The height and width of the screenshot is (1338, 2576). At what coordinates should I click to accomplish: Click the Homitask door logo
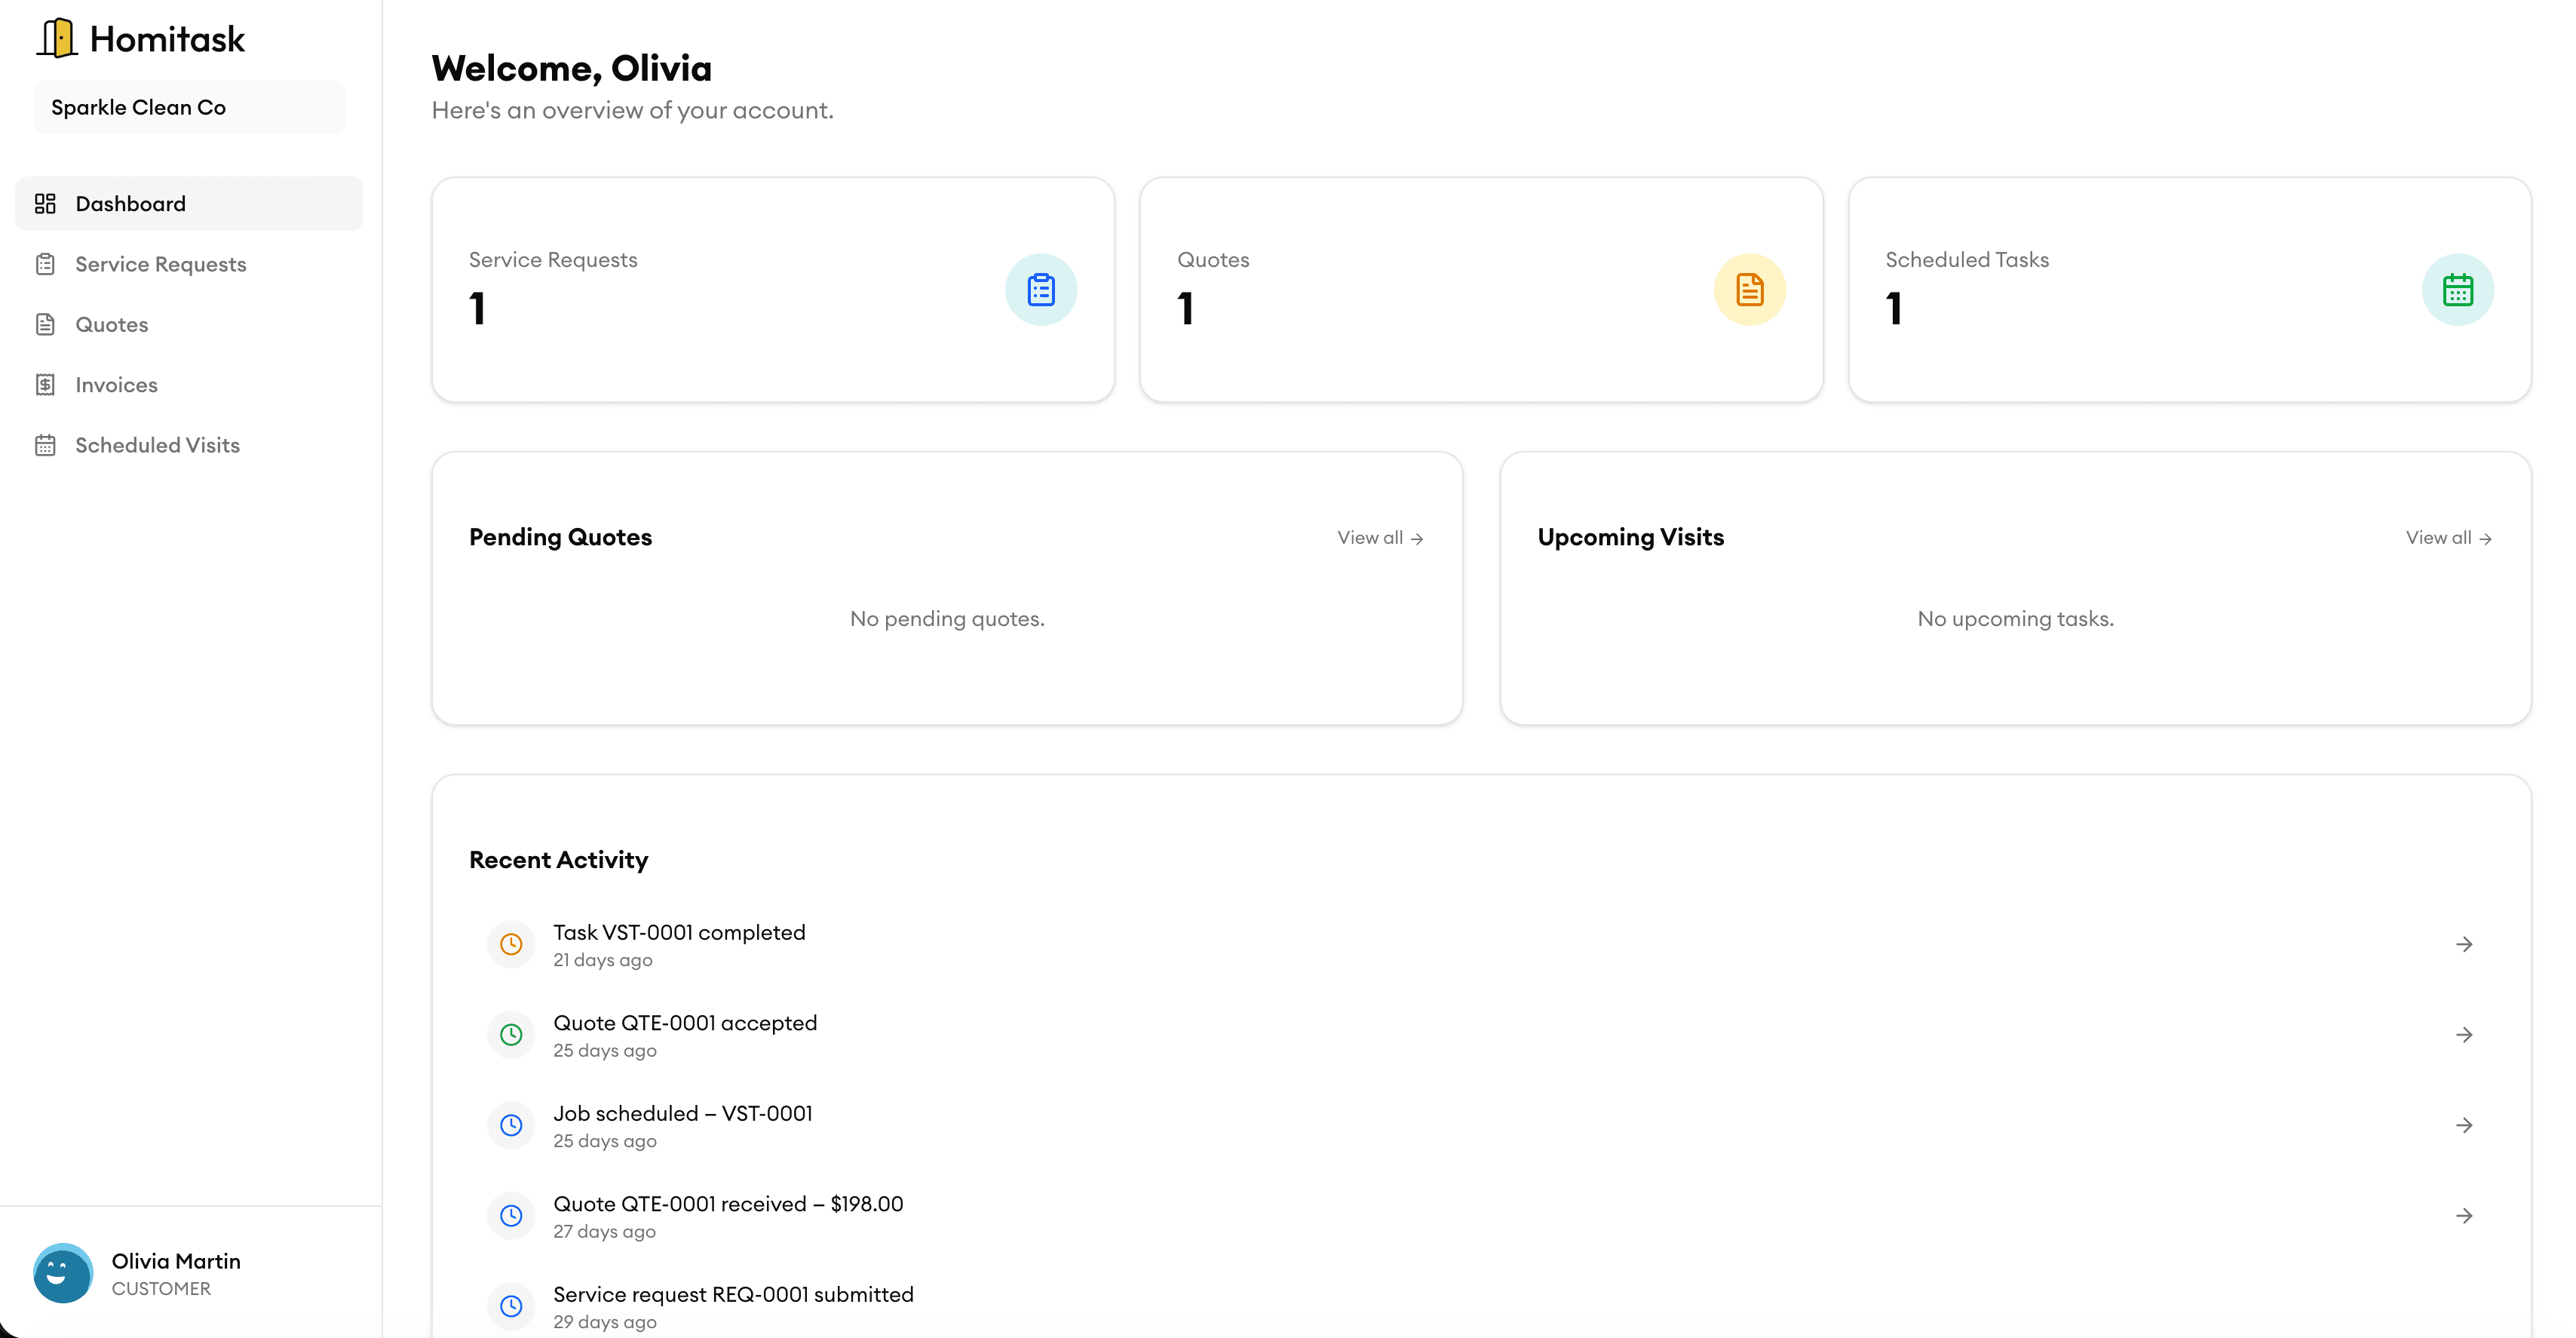[57, 37]
